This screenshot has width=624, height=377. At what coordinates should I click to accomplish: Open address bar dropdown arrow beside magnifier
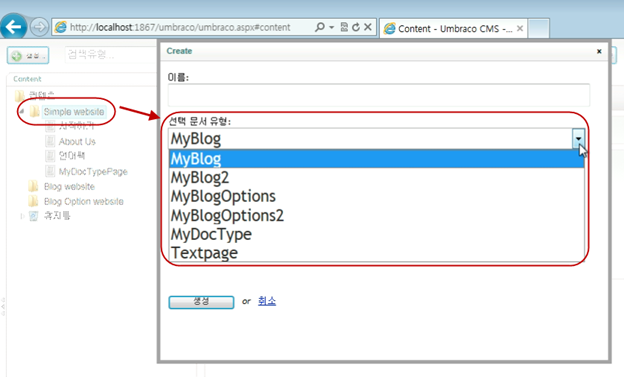[332, 27]
